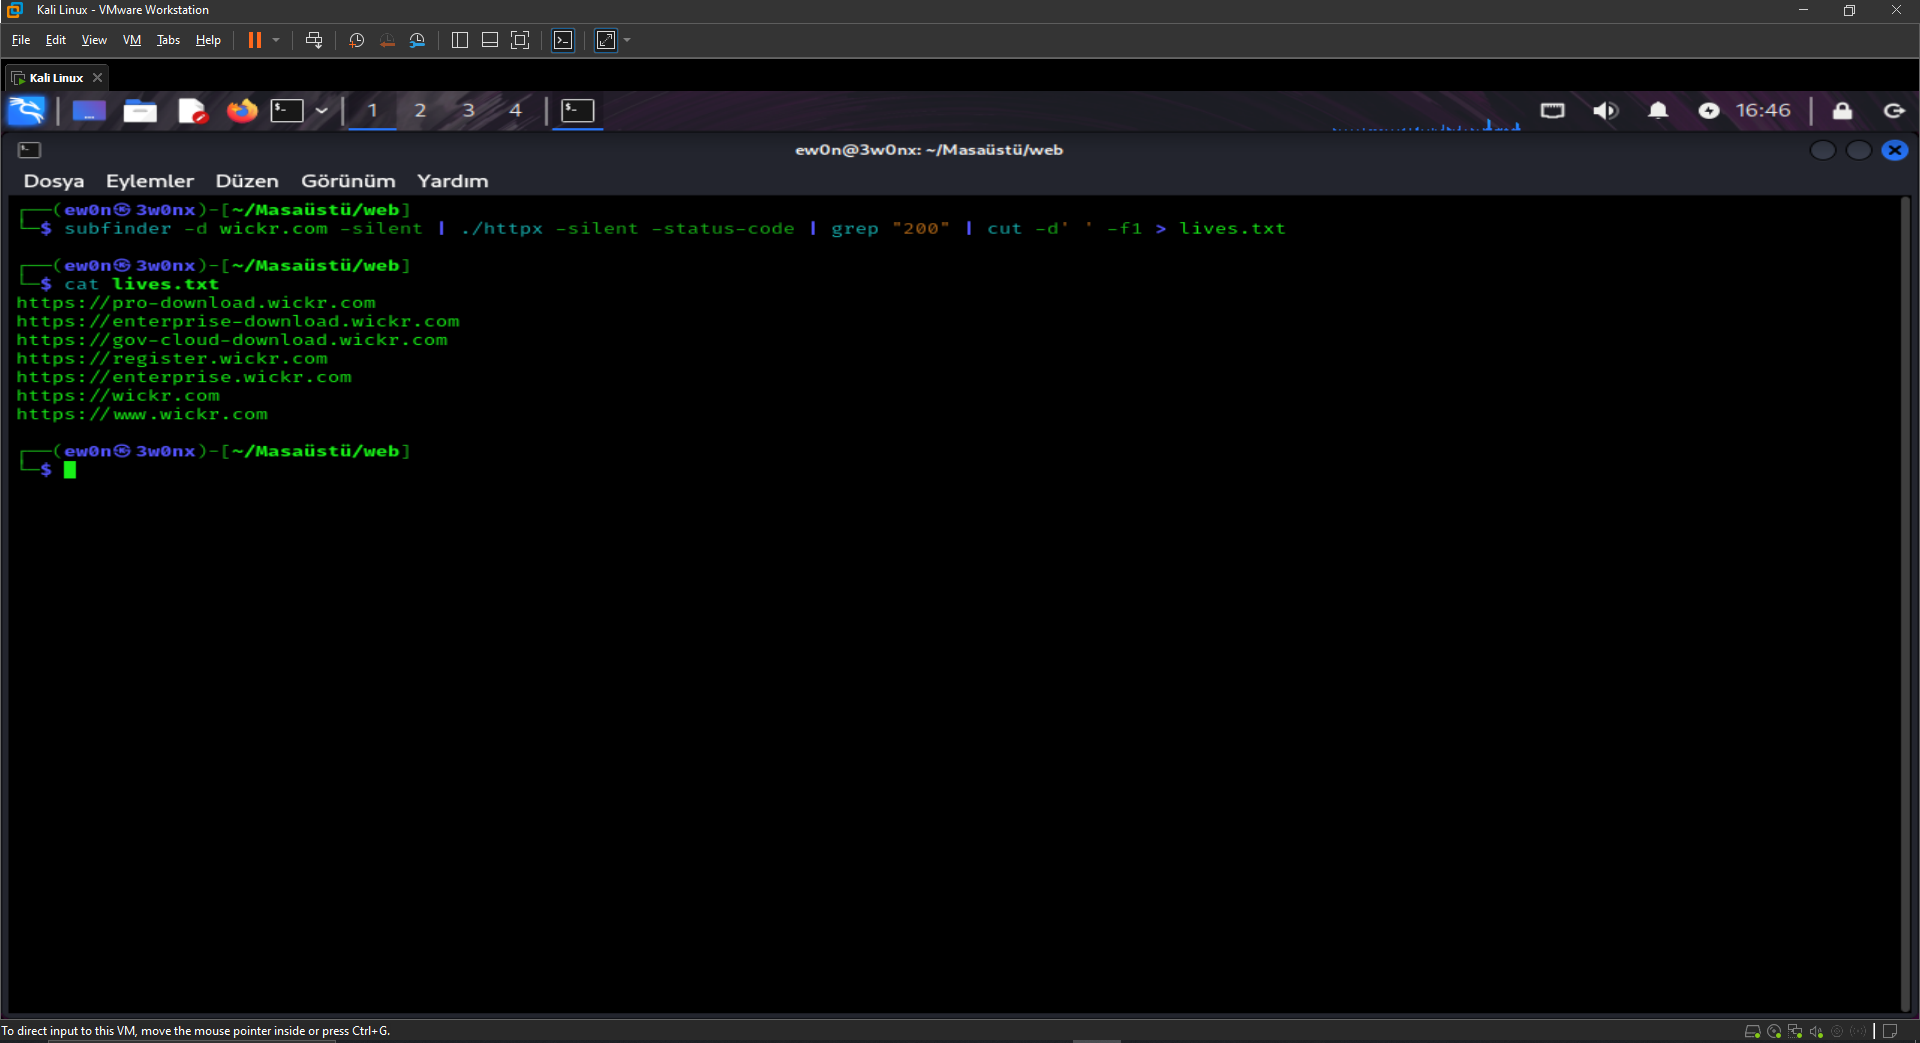1920x1043 pixels.
Task: Take a snapshot of the virtual machine
Action: click(356, 40)
